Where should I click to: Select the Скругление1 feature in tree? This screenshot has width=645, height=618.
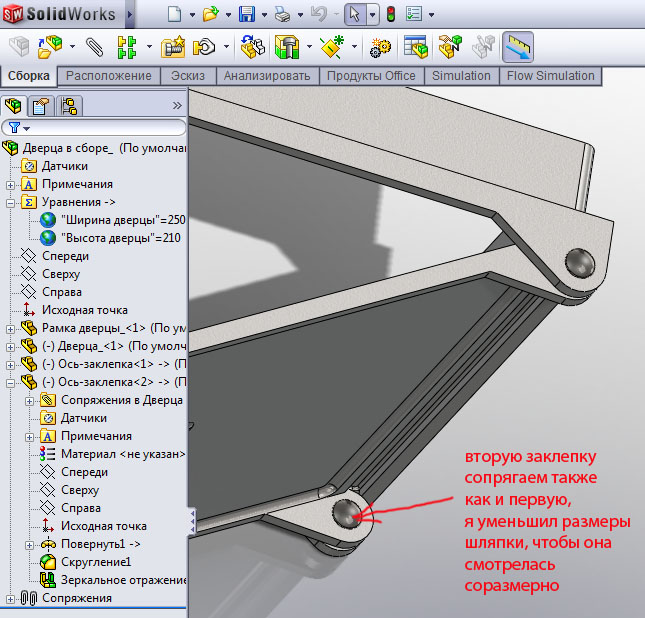[95, 562]
